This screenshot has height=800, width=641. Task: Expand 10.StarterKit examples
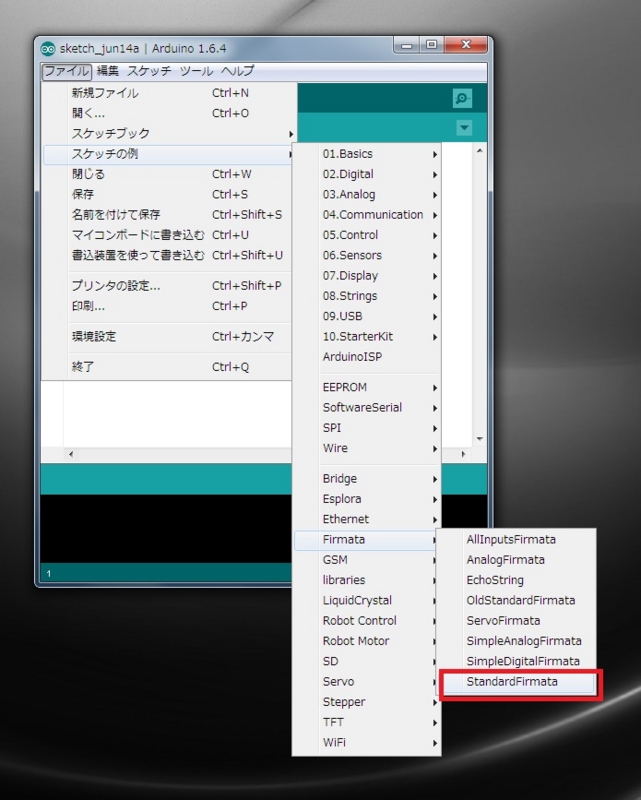pyautogui.click(x=366, y=337)
